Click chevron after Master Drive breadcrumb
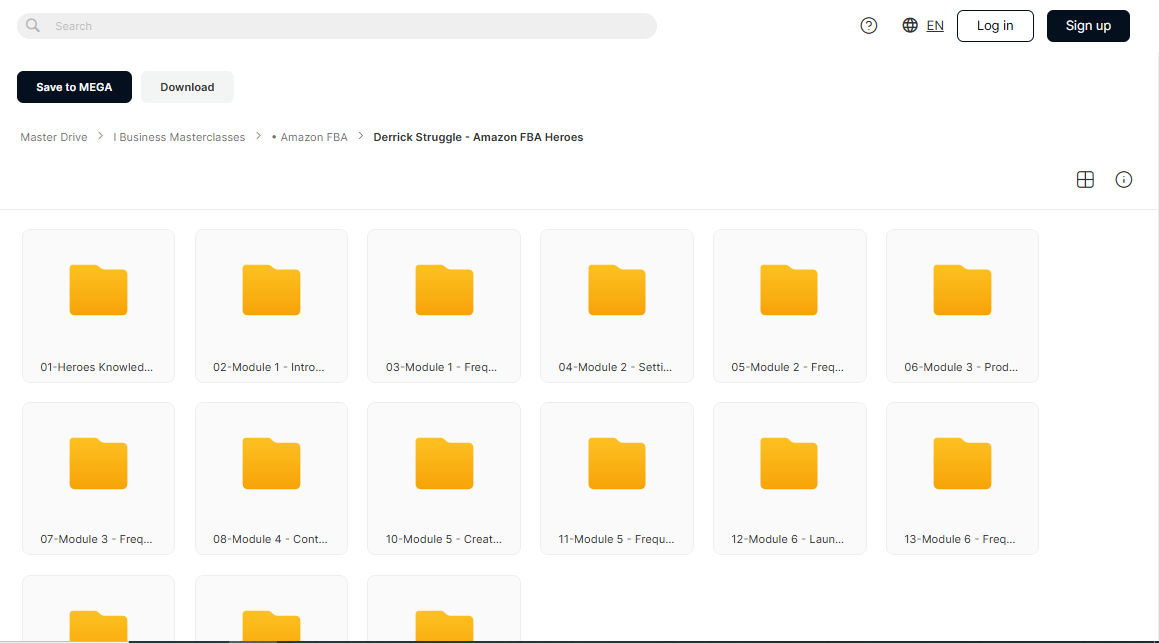This screenshot has height=643, width=1159. click(x=101, y=136)
